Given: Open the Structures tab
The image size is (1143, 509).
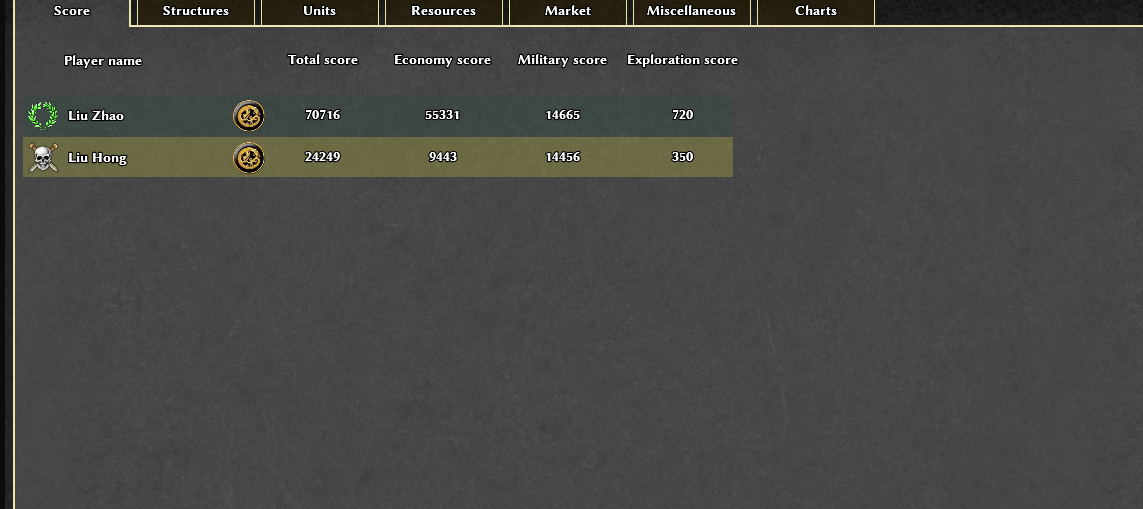Looking at the screenshot, I should click(x=196, y=11).
